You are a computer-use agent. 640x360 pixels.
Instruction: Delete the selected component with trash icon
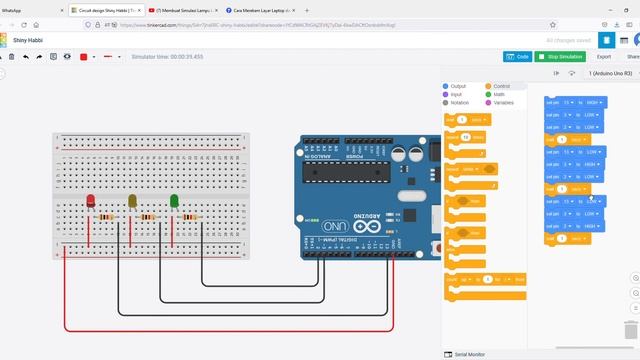click(11, 57)
